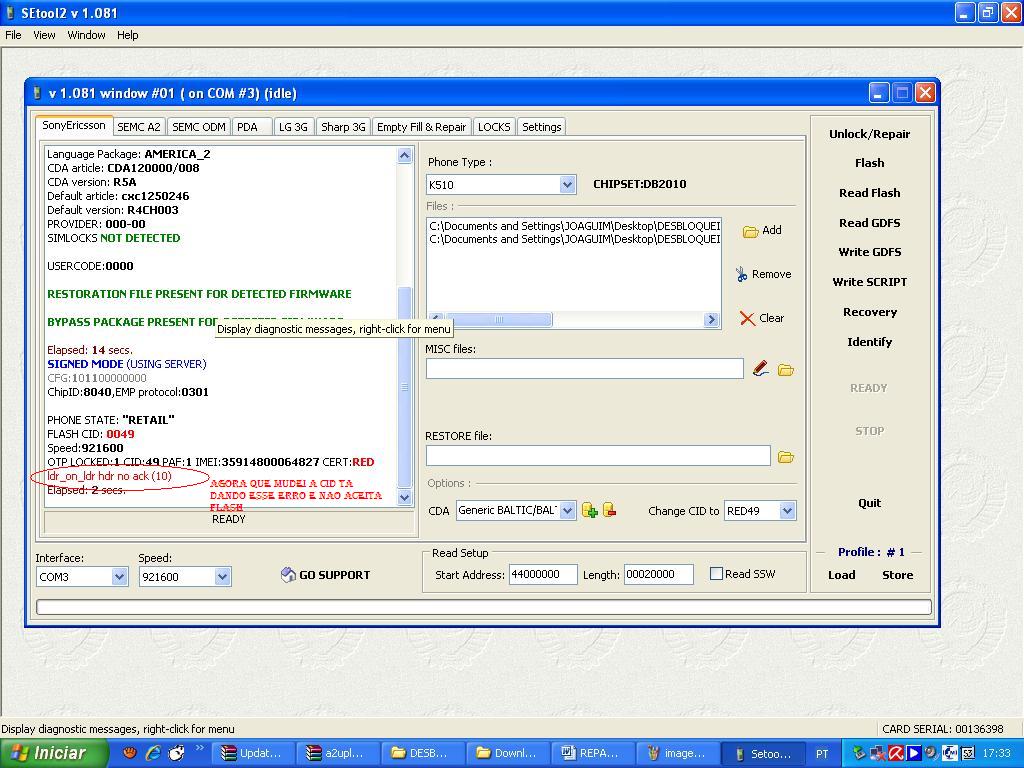1024x768 pixels.
Task: Click the "ldr_on_ldr hdr no ack (10)" error line
Action: tap(110, 476)
